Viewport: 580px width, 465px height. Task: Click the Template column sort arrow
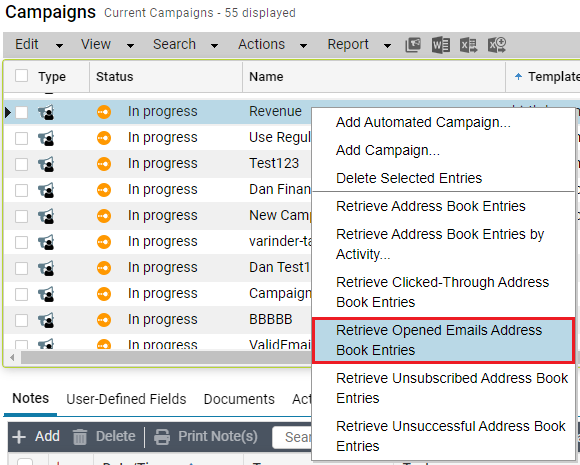pyautogui.click(x=519, y=77)
